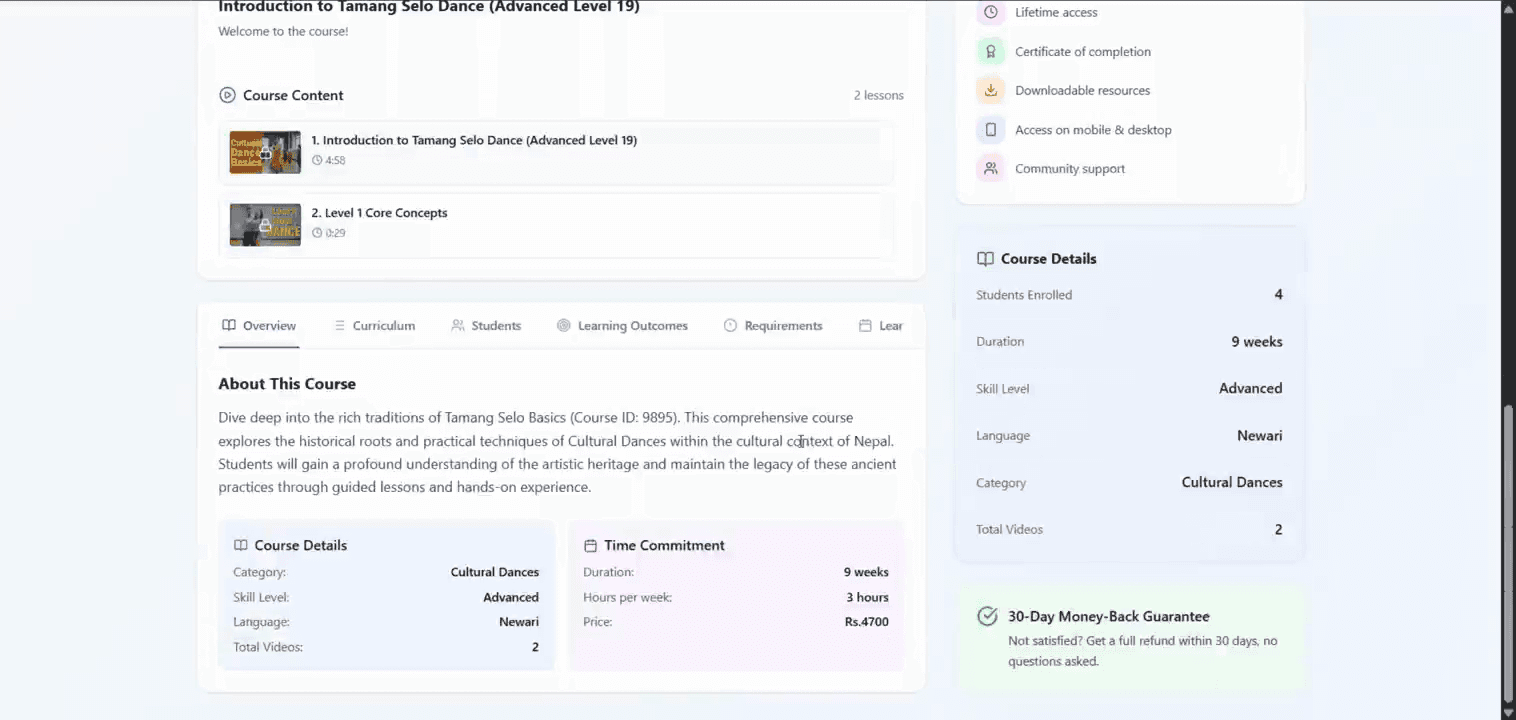Click the Time Commitment heading text
The image size is (1516, 720).
[664, 545]
